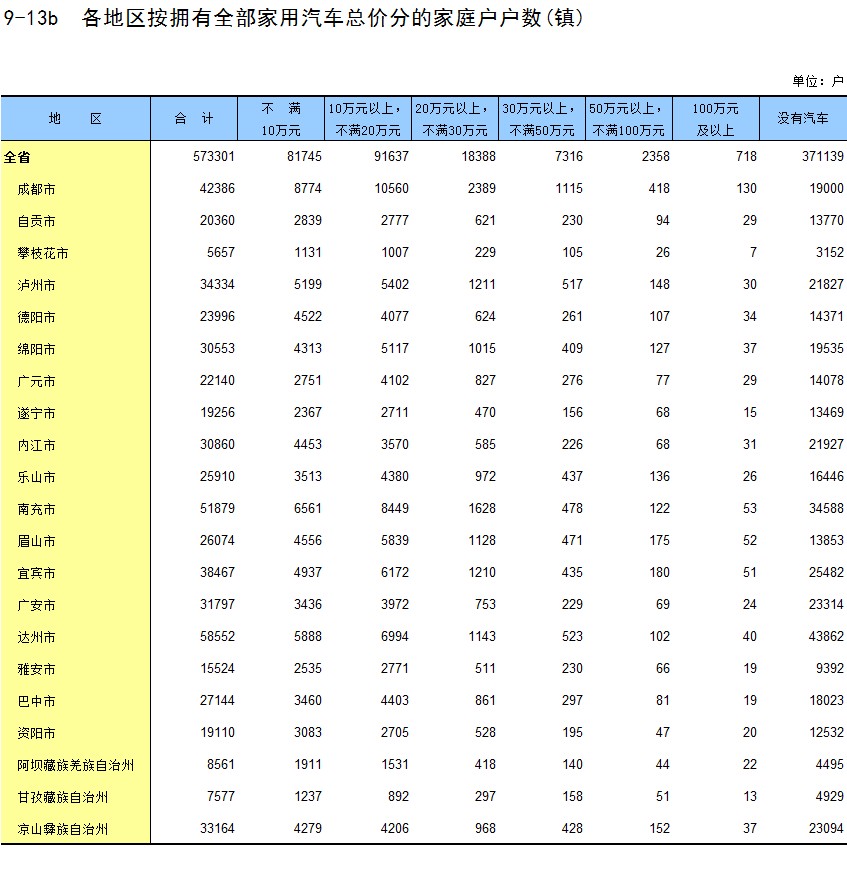
Task: Click the 德阳市 value 4522
Action: (x=308, y=316)
